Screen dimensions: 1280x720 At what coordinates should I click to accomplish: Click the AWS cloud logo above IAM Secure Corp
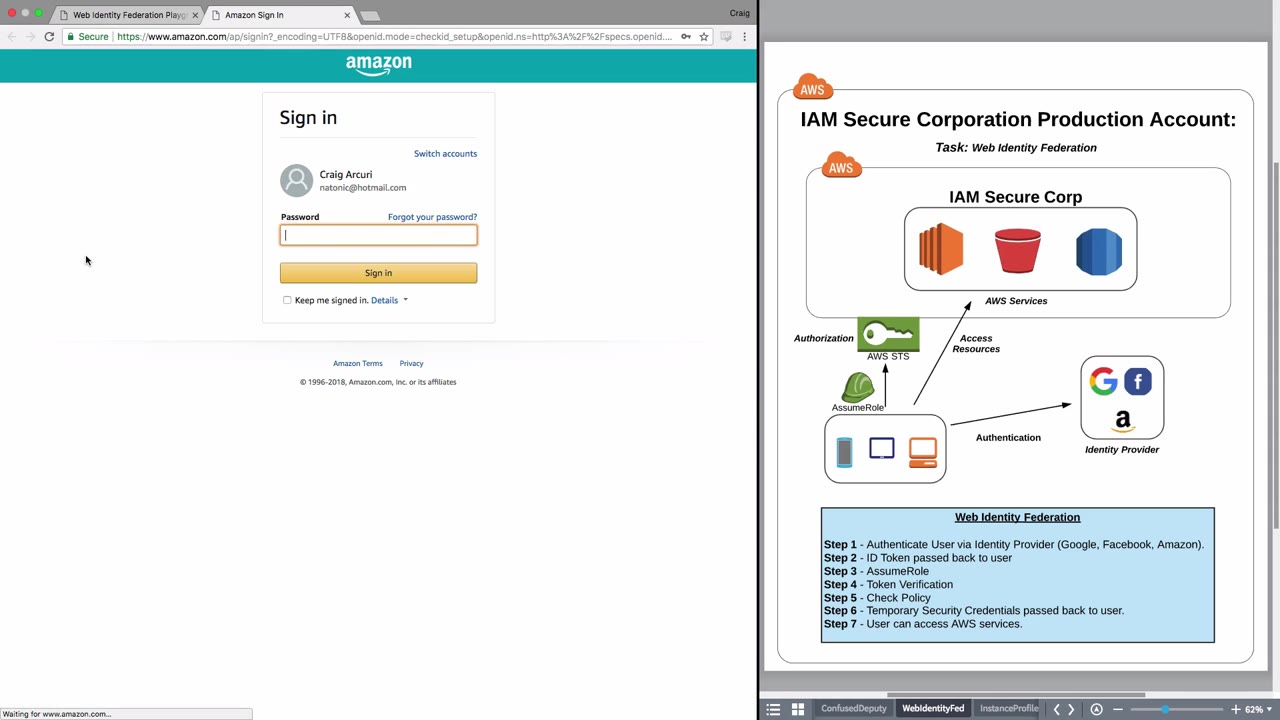[841, 166]
